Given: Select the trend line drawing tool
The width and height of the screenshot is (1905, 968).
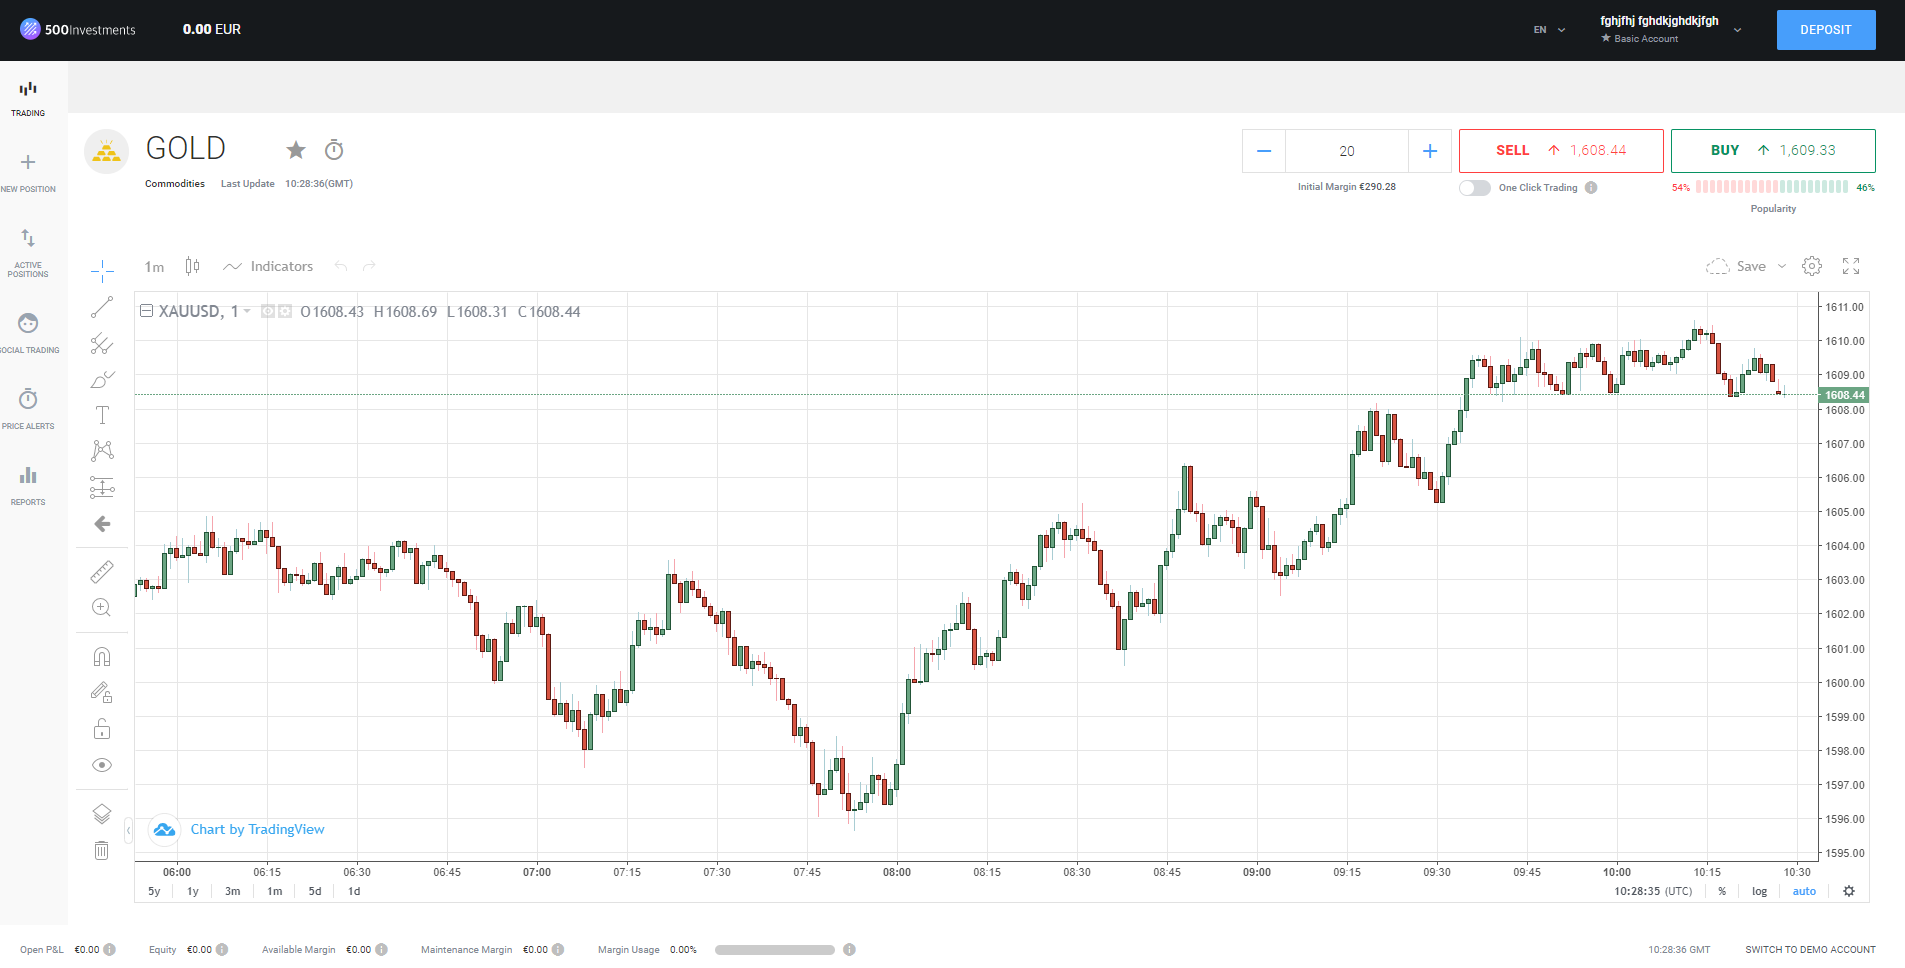Looking at the screenshot, I should click(102, 307).
